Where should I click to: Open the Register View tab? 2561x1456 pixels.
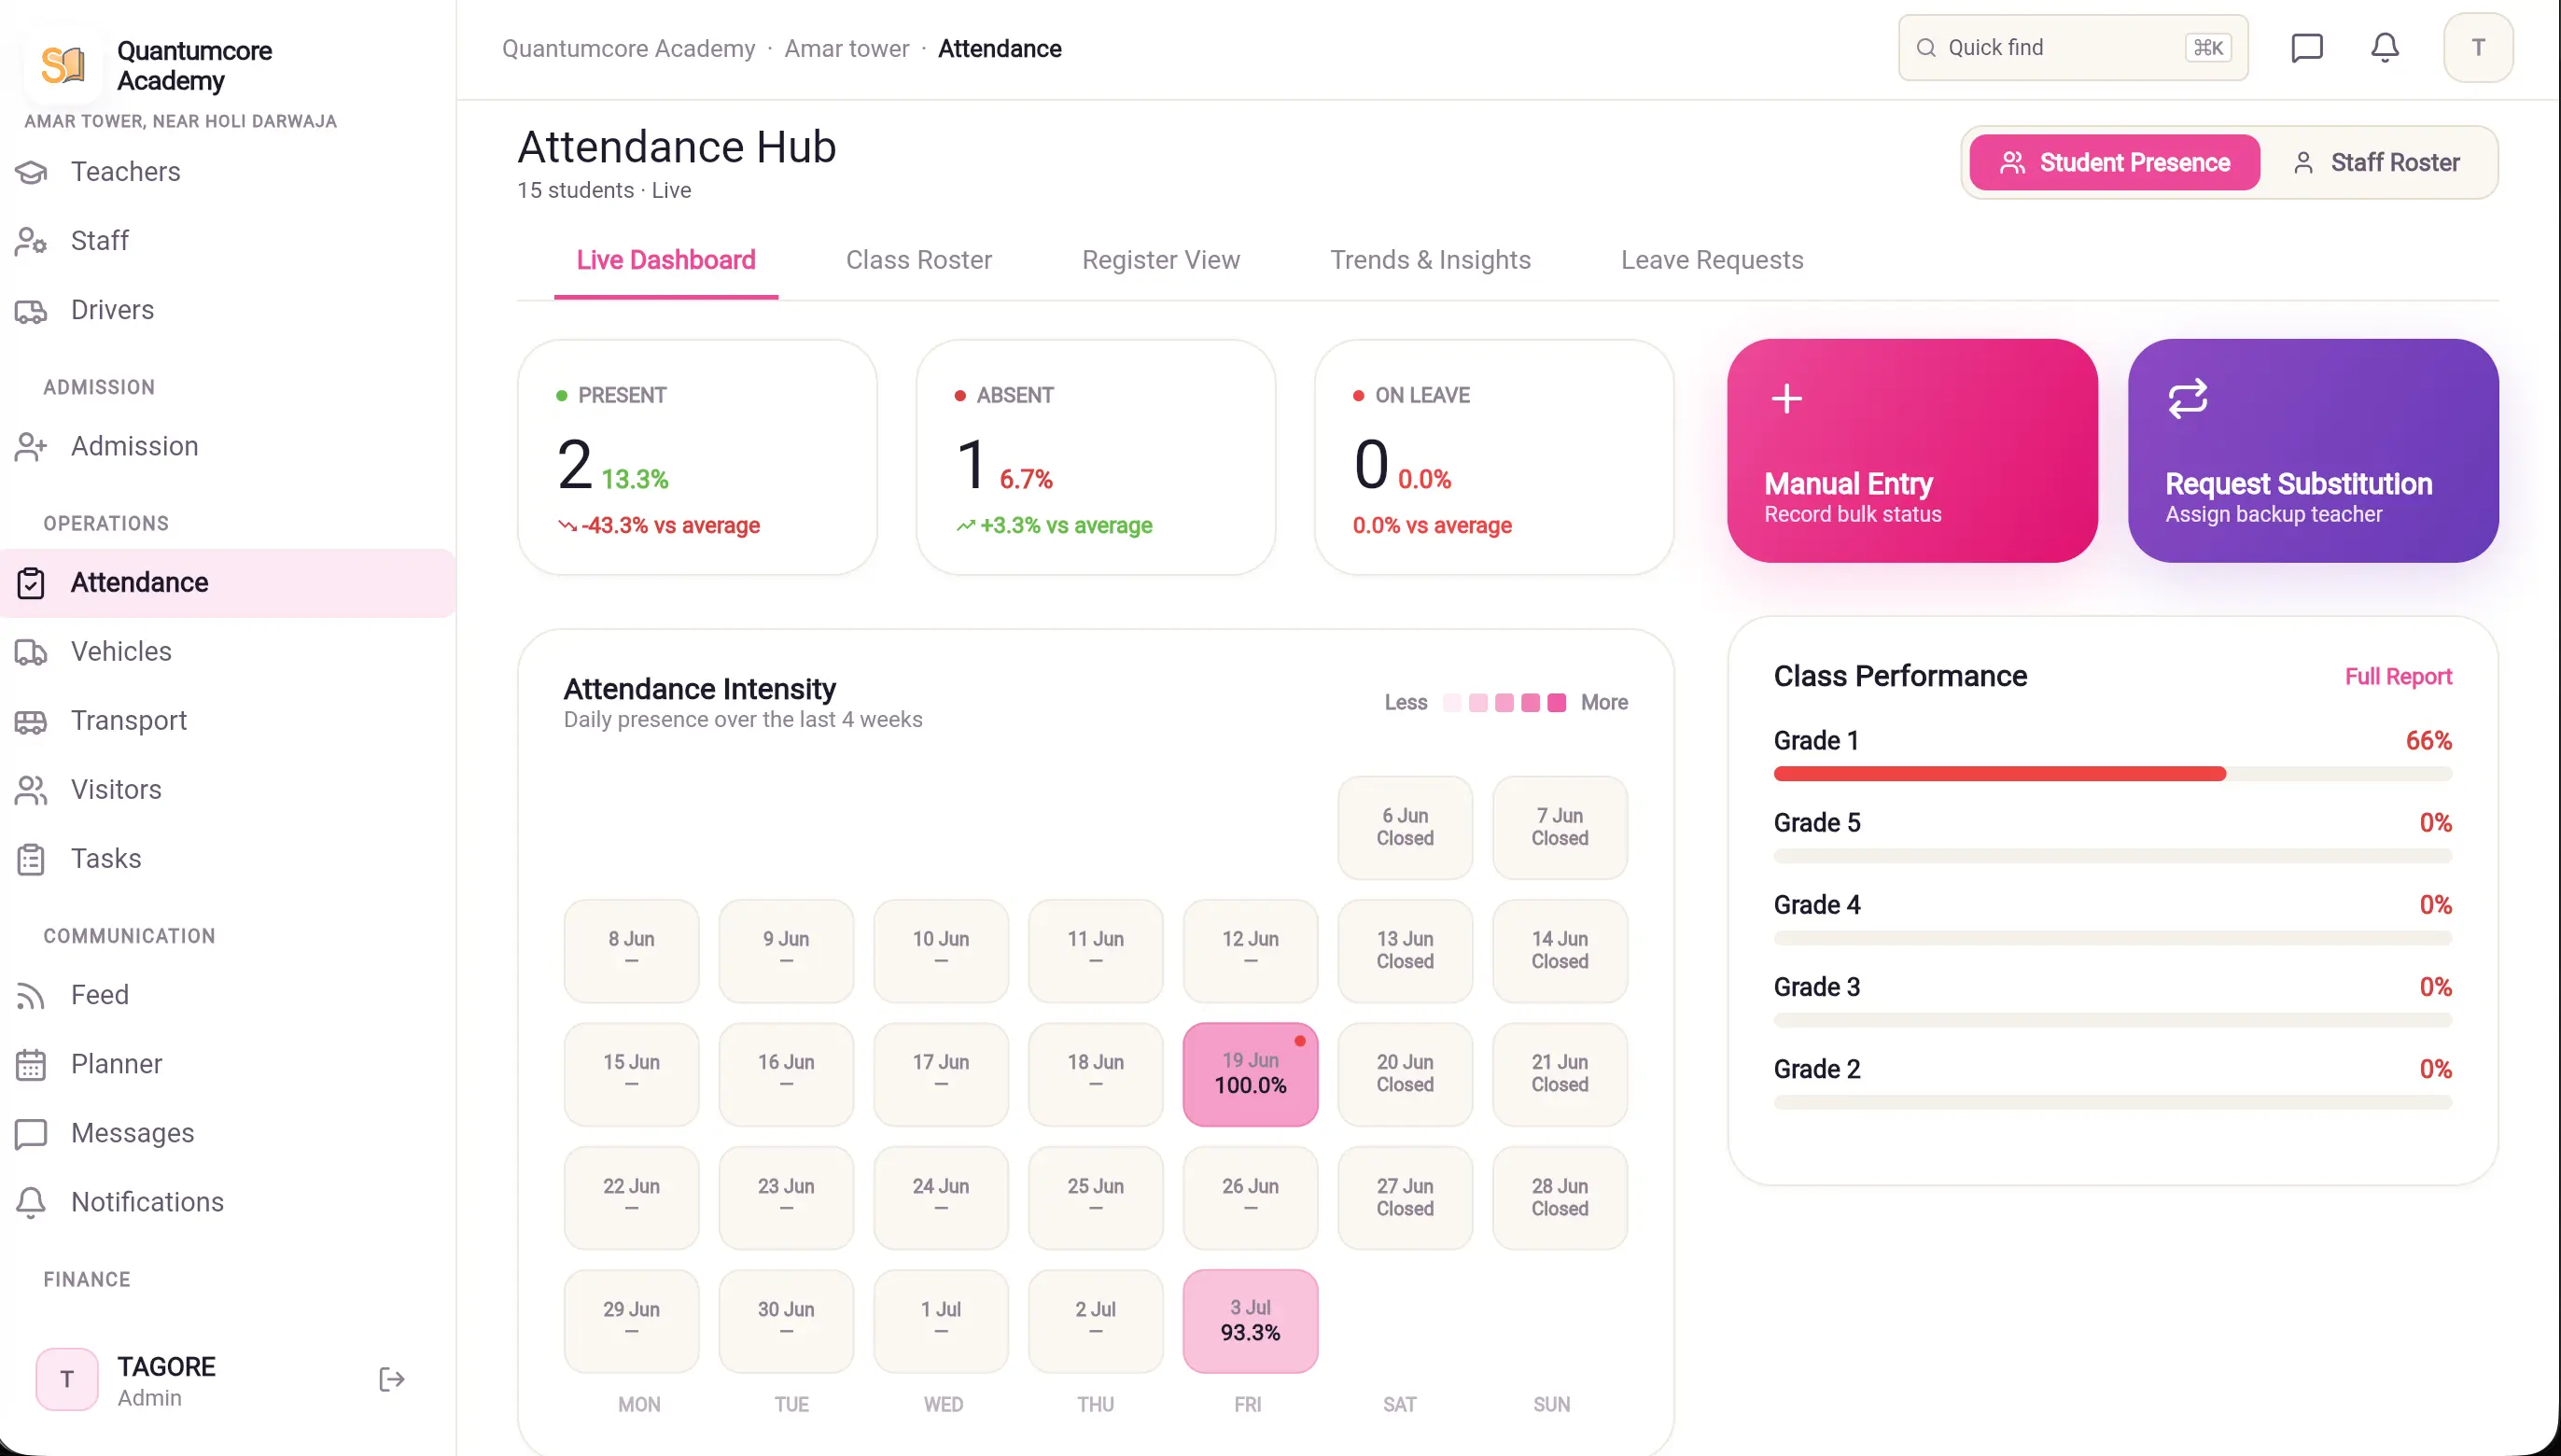tap(1160, 260)
